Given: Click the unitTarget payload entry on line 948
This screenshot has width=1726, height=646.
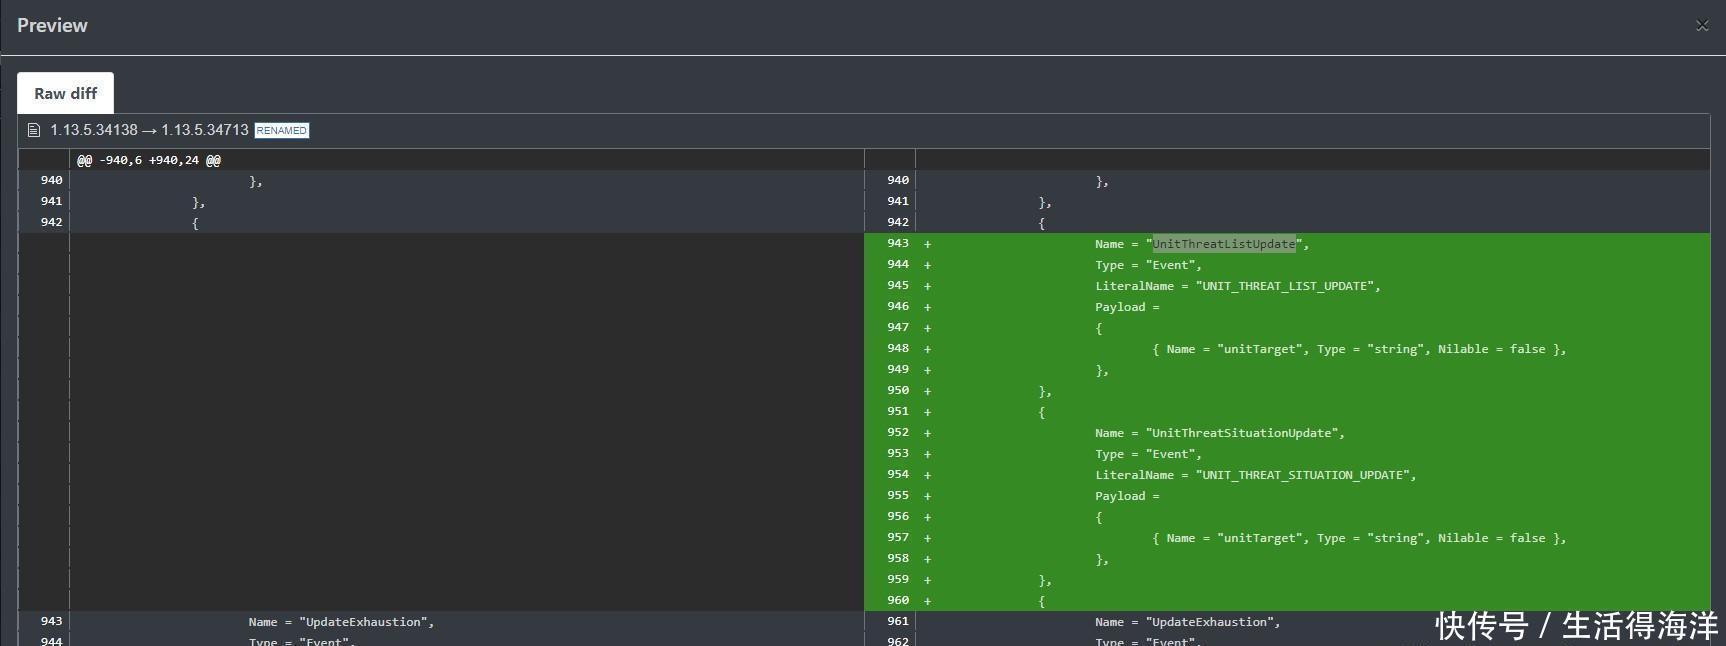Looking at the screenshot, I should coord(1359,349).
